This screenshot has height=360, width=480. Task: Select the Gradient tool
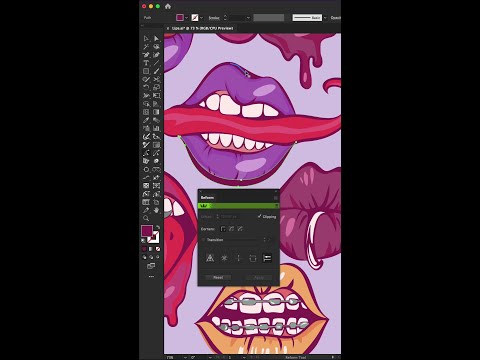tap(156, 112)
